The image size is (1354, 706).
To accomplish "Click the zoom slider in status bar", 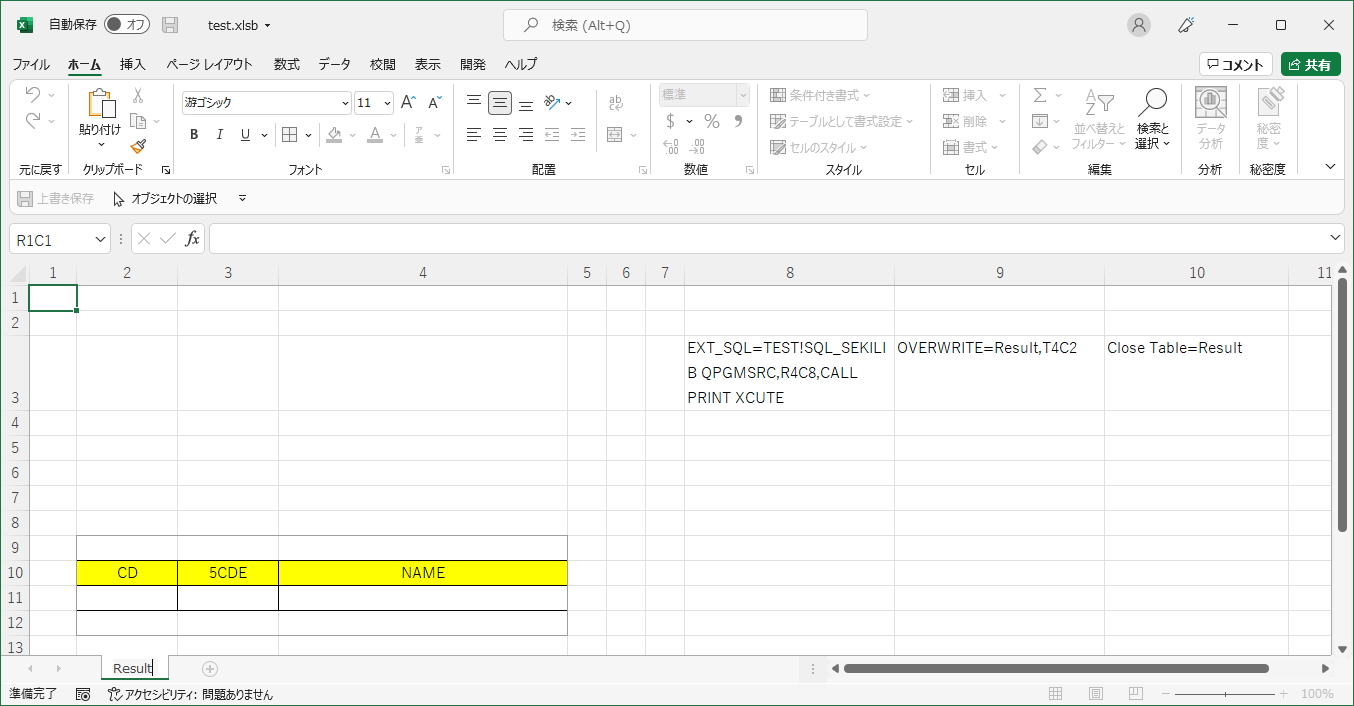I will 1227,694.
